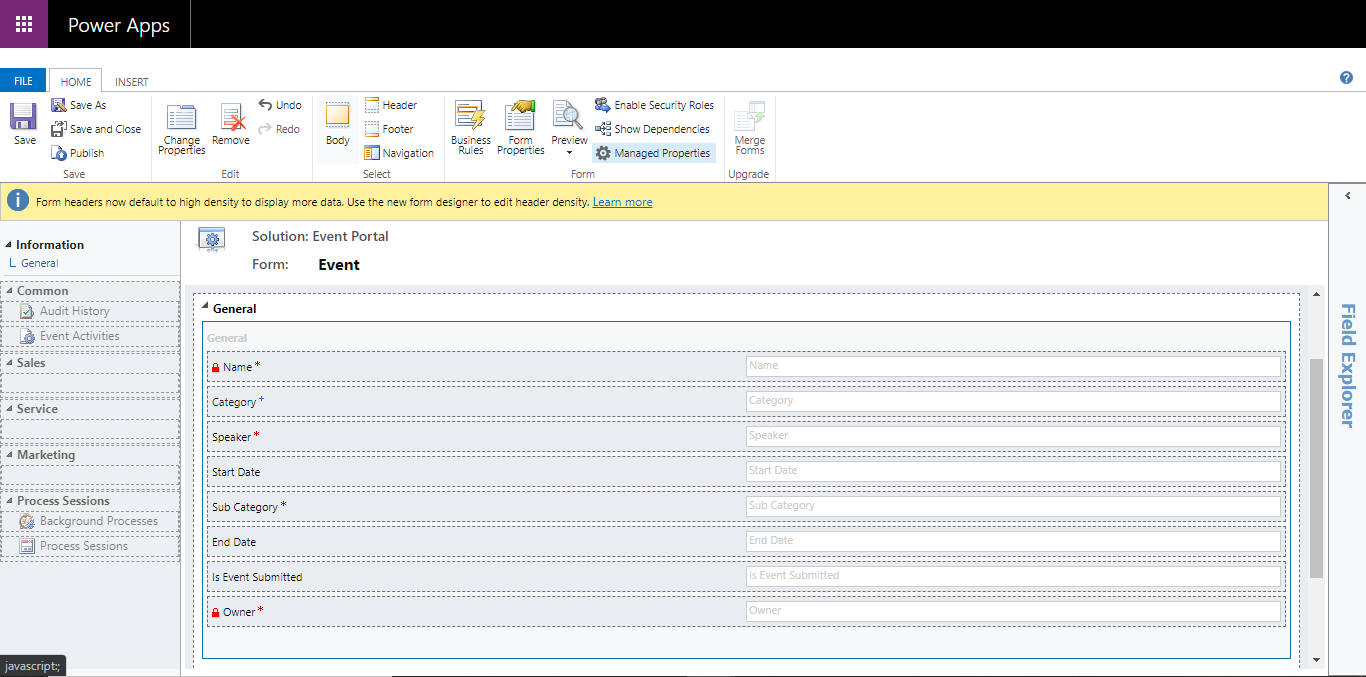The image size is (1366, 677).
Task: Click the Save icon in the ribbon
Action: [x=21, y=120]
